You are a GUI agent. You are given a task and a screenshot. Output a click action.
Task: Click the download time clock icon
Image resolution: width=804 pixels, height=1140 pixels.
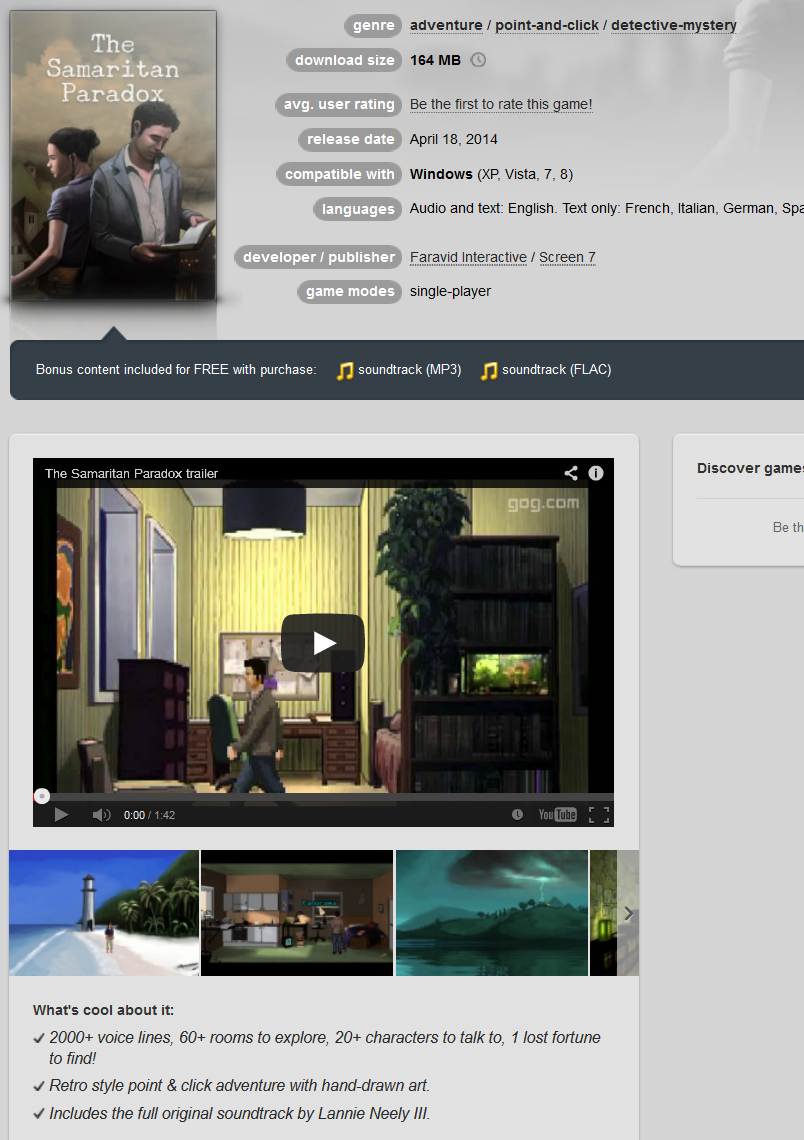478,60
